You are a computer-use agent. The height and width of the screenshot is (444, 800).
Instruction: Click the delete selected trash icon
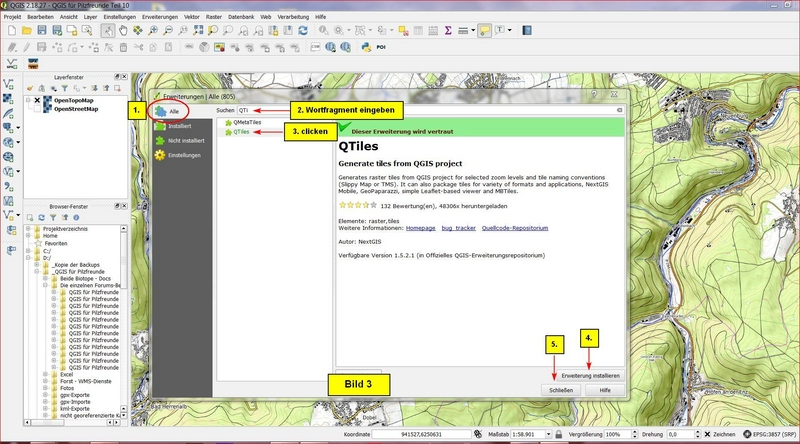[x=123, y=47]
